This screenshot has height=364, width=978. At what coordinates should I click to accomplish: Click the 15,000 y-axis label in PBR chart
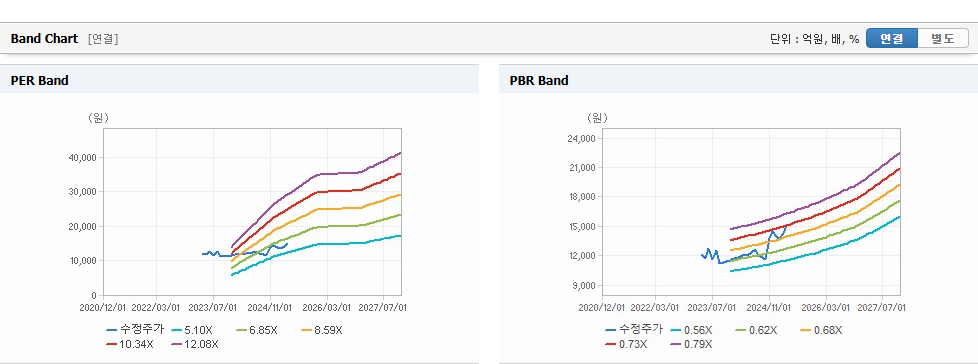pos(581,226)
